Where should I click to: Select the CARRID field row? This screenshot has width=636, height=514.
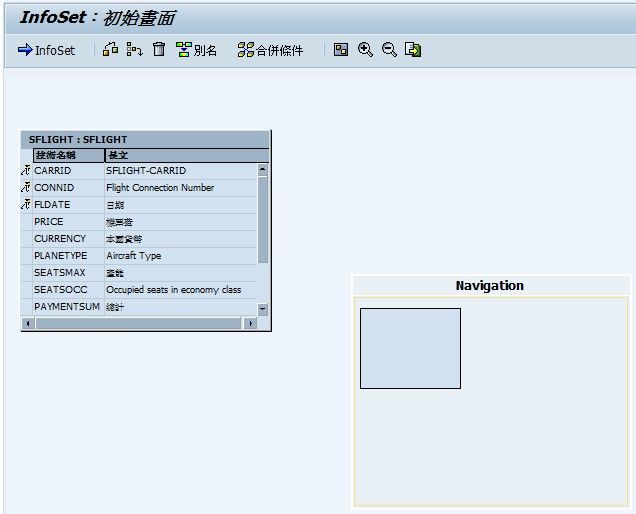point(139,171)
